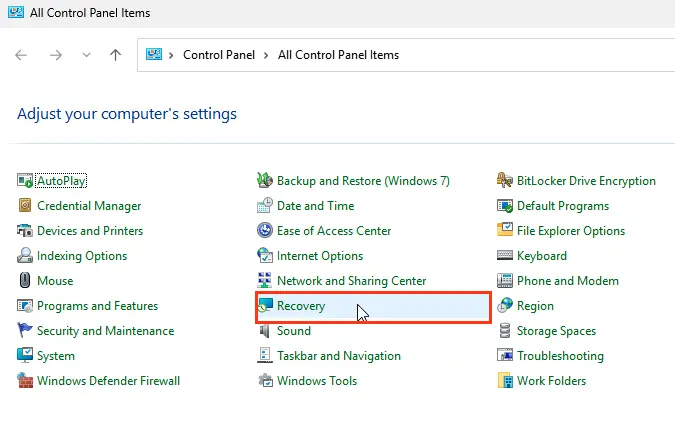The width and height of the screenshot is (675, 427).
Task: Click the Storage Spaces icon
Action: point(506,331)
